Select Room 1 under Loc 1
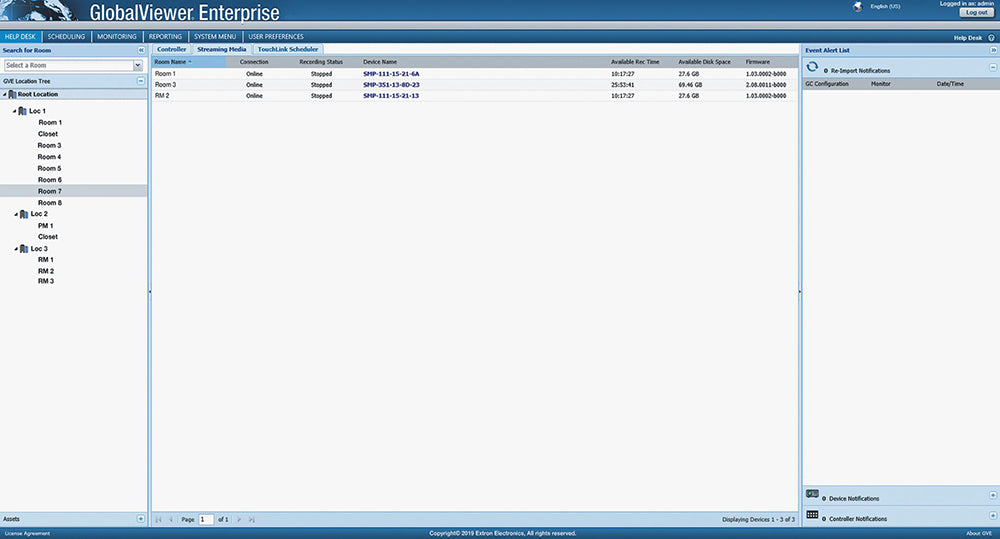This screenshot has height=539, width=1000. [50, 122]
